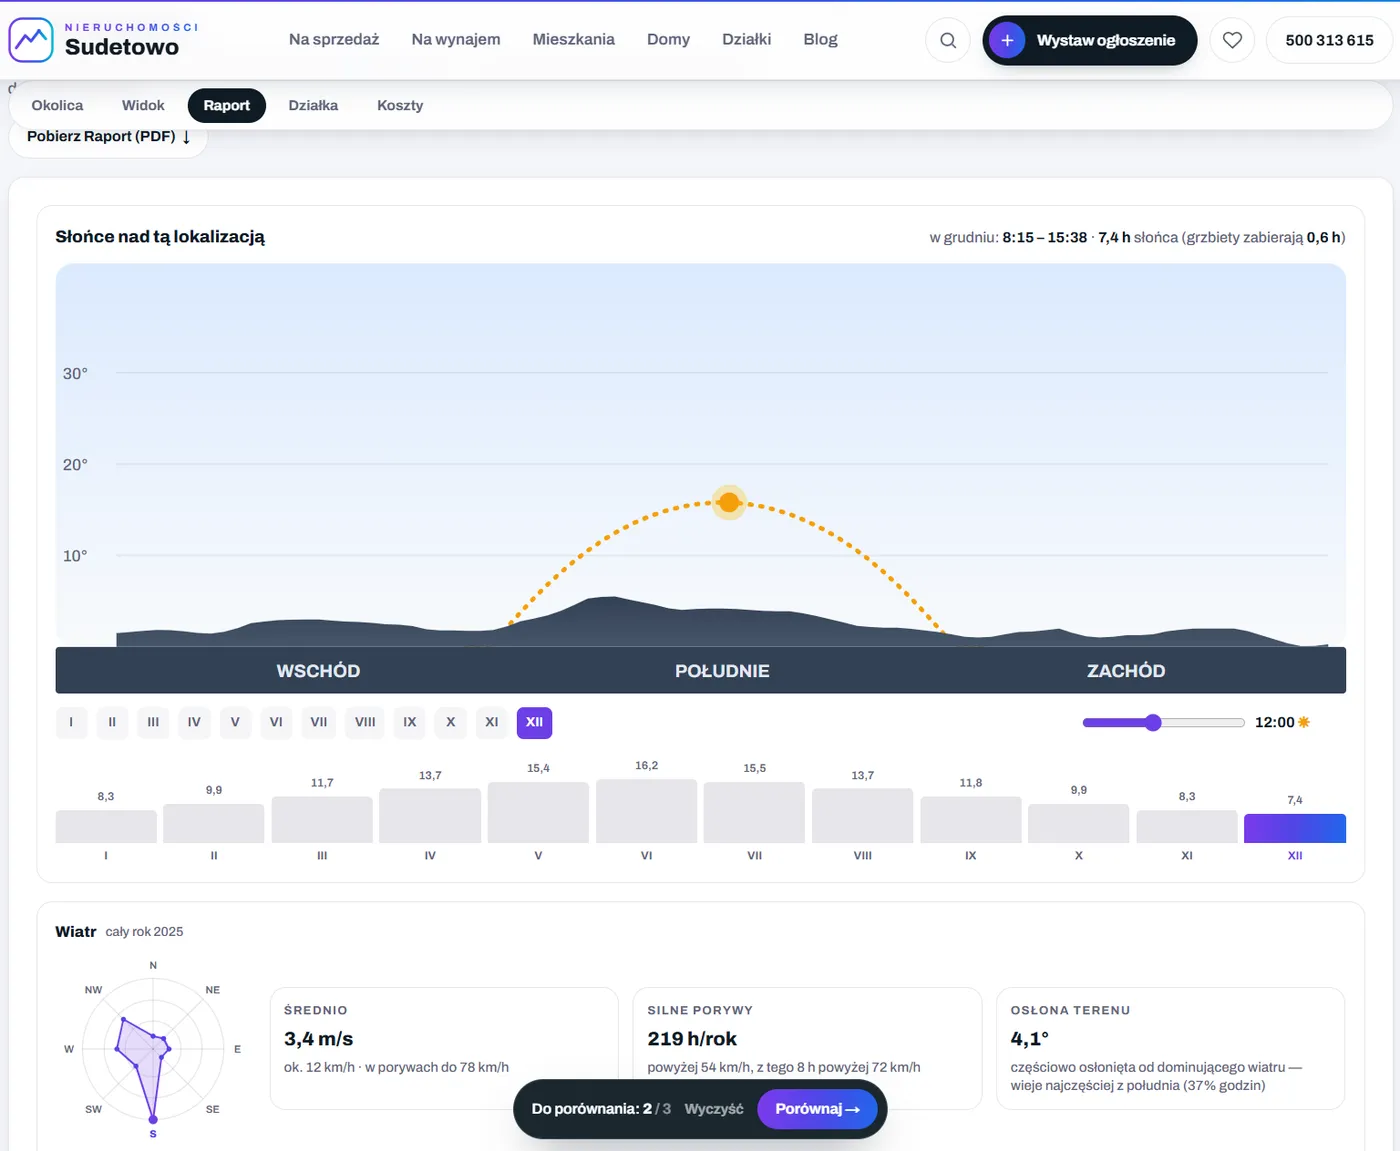Open Na wynajem menu item
The width and height of the screenshot is (1400, 1151).
pyautogui.click(x=456, y=40)
